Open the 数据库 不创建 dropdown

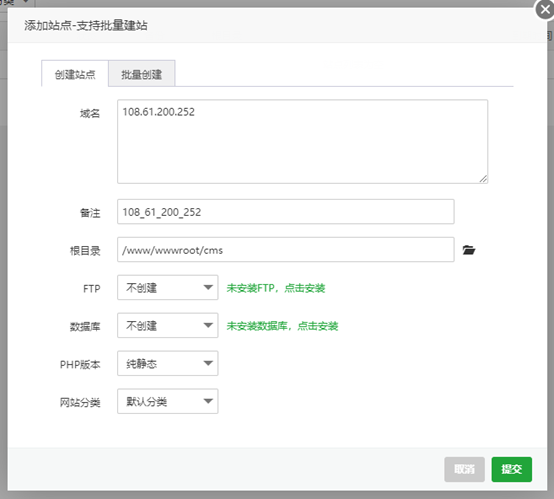point(167,325)
